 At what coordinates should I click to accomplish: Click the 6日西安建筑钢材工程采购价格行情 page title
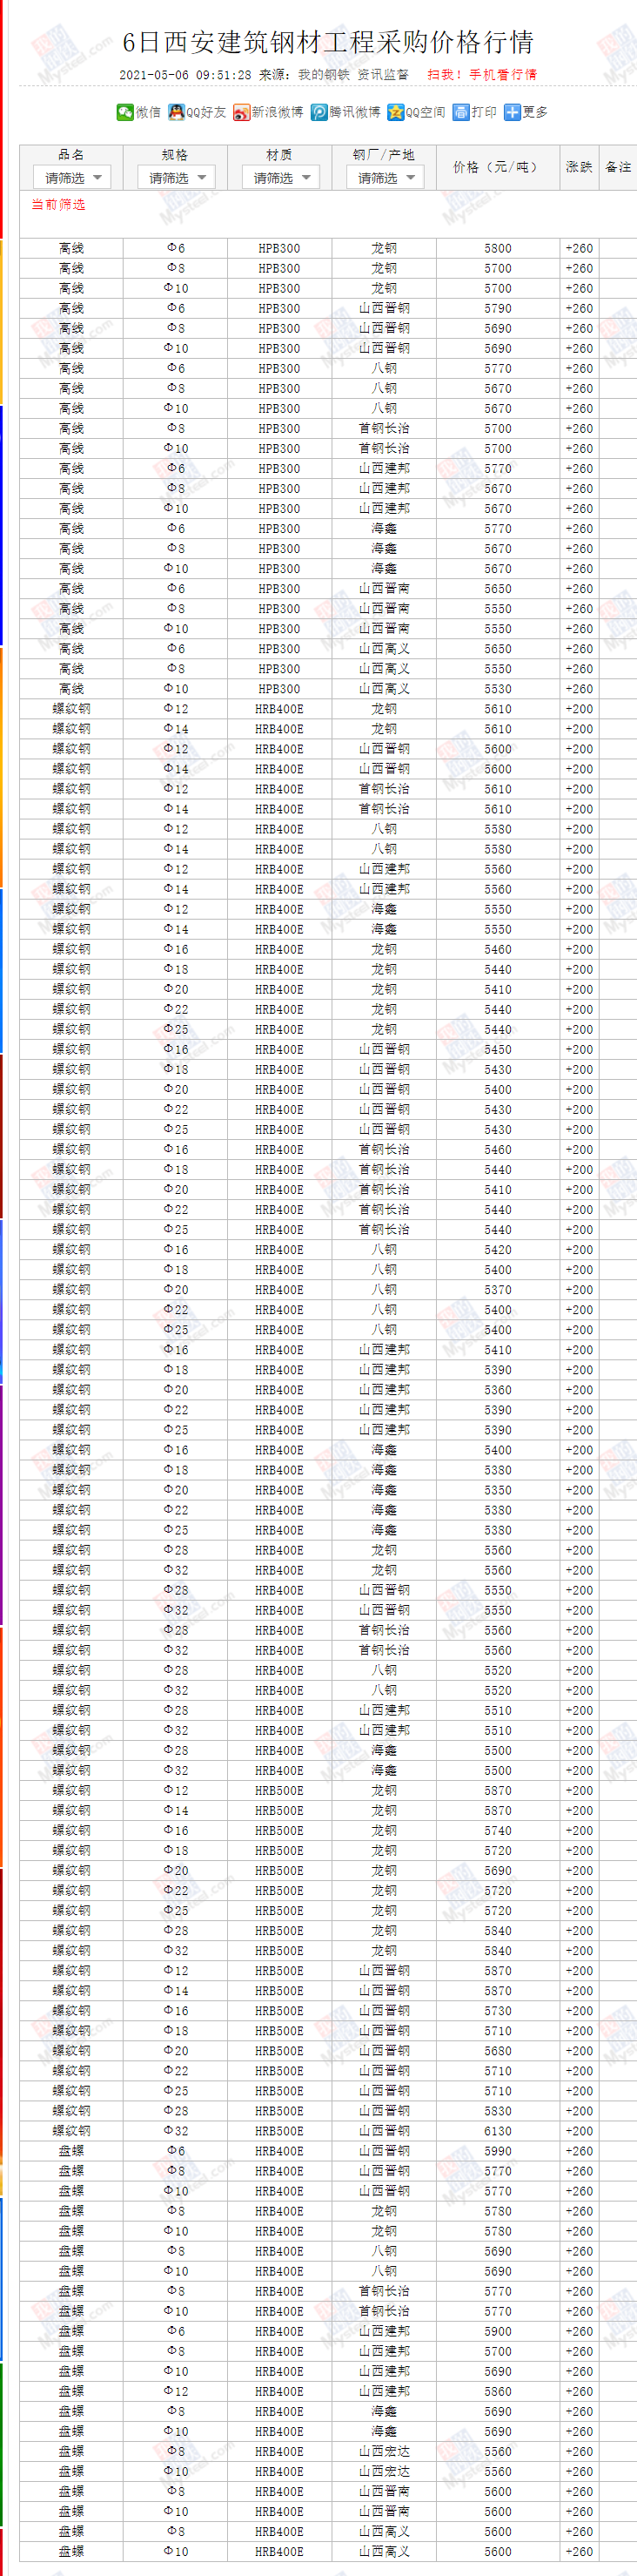(x=328, y=42)
